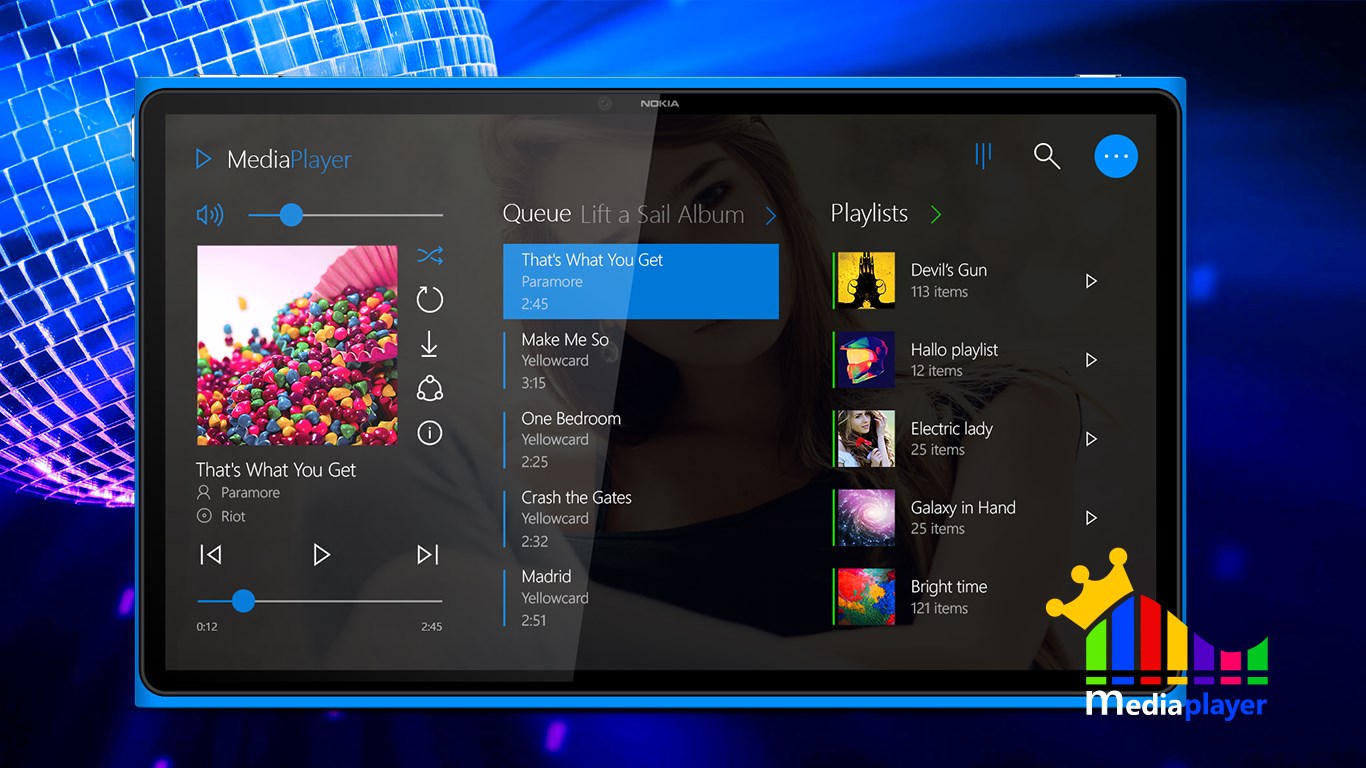This screenshot has width=1366, height=768.
Task: Open Hallo playlist name
Action: point(954,350)
